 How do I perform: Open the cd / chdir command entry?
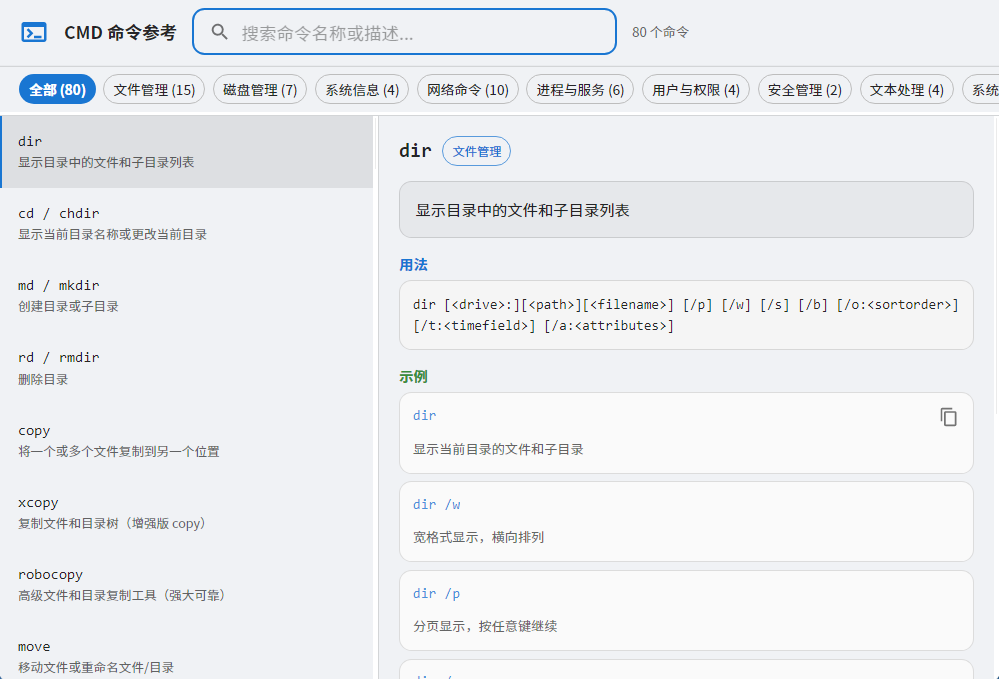(x=187, y=224)
